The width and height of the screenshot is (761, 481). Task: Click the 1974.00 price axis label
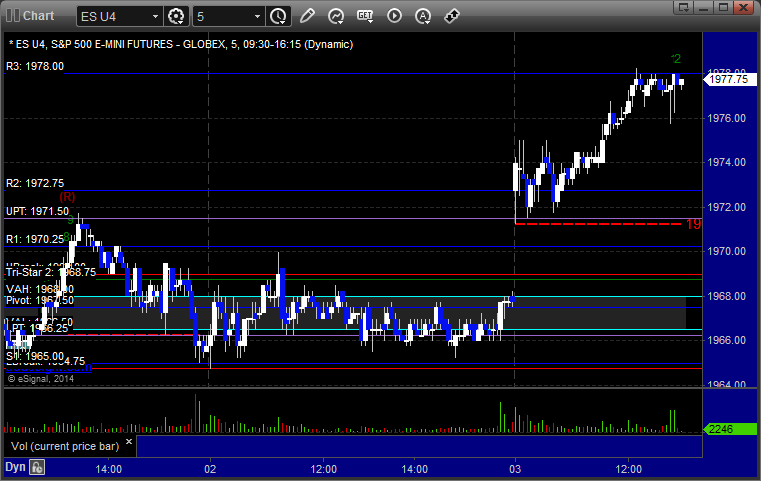coord(727,163)
